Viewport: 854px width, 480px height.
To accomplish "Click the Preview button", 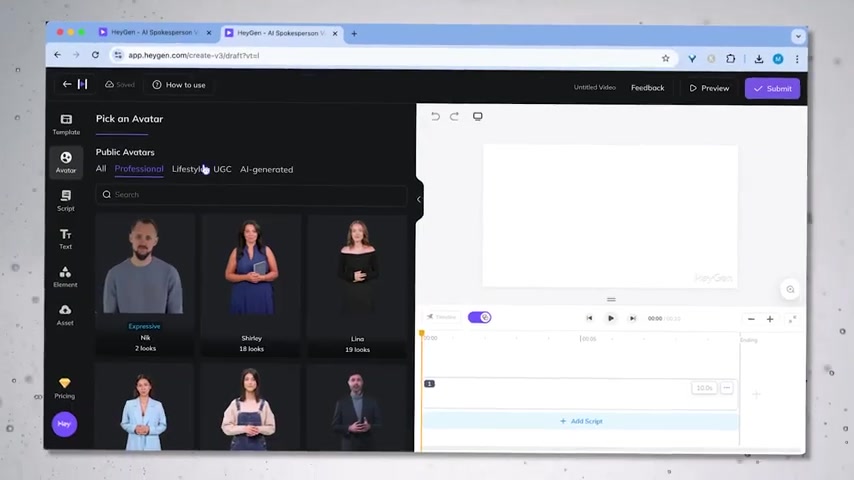I will 709,88.
